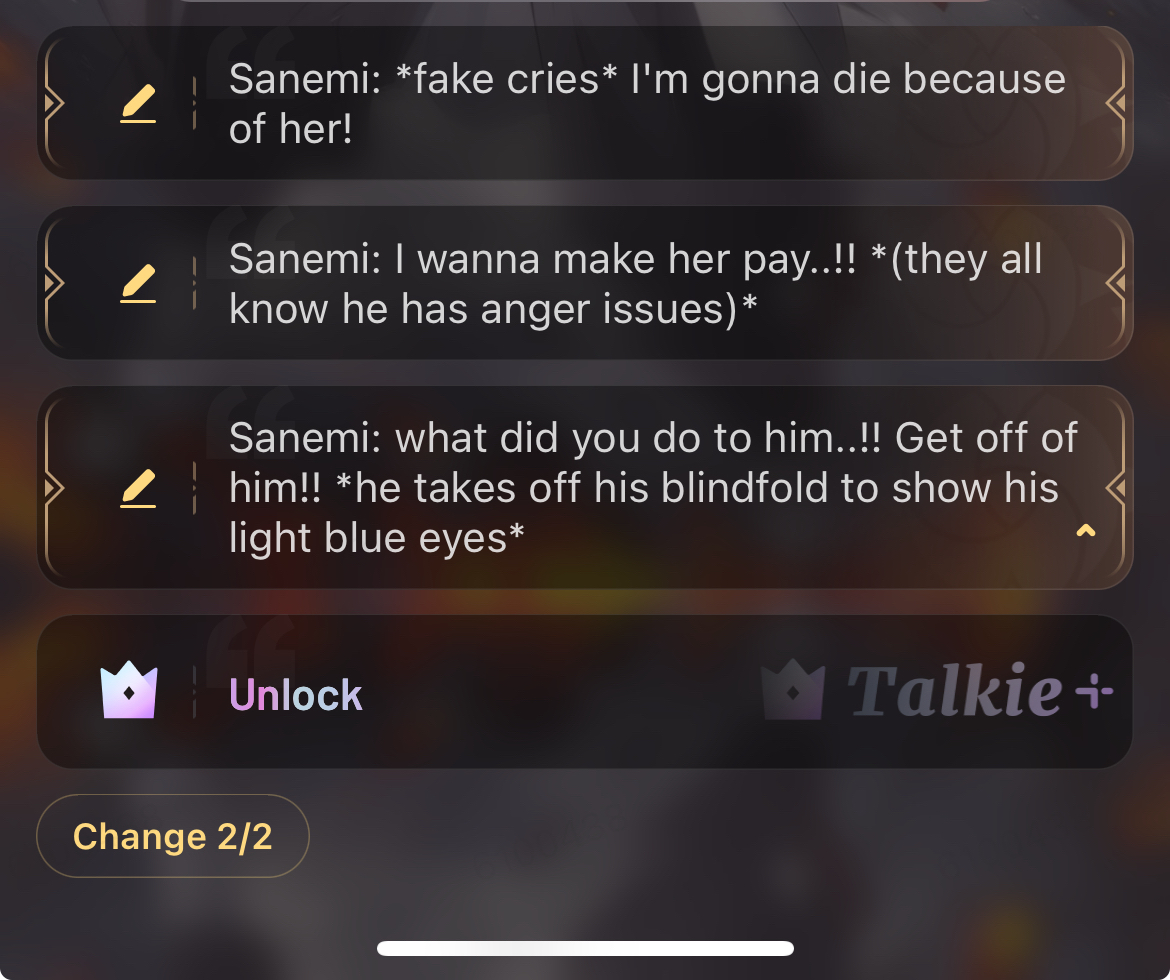Viewport: 1170px width, 980px height.
Task: Tap the left arrow ornament on "fake cries" card
Action: 54,103
